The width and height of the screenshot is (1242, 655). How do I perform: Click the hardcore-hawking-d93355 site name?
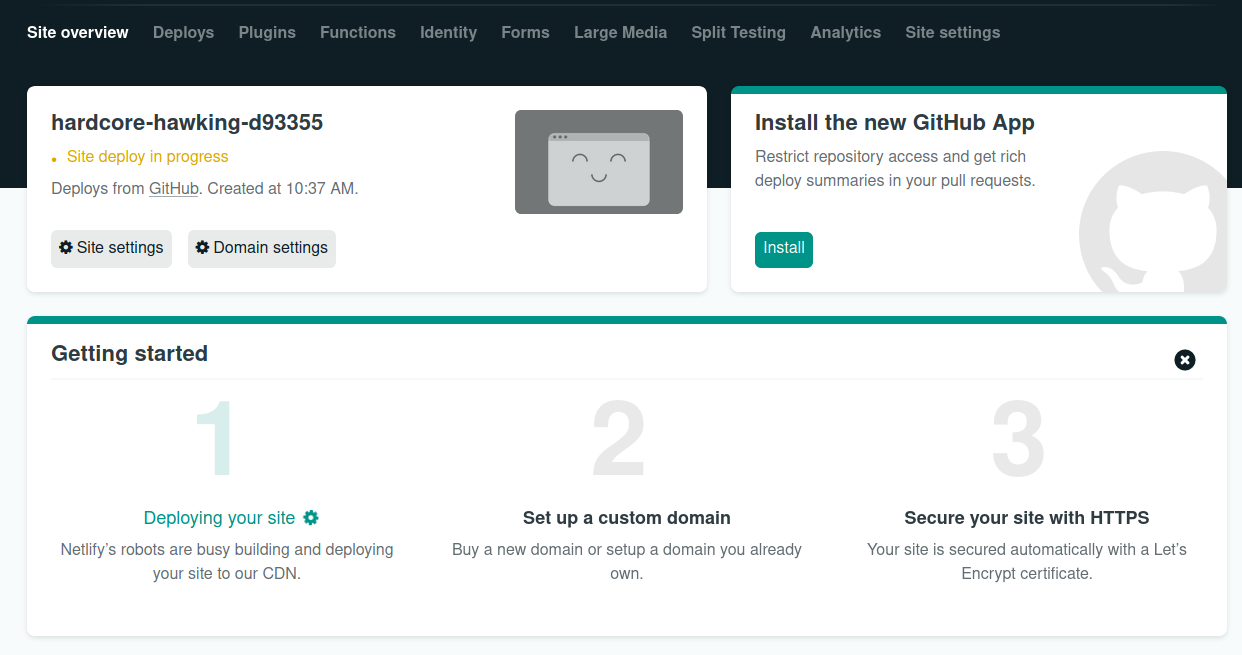(187, 123)
